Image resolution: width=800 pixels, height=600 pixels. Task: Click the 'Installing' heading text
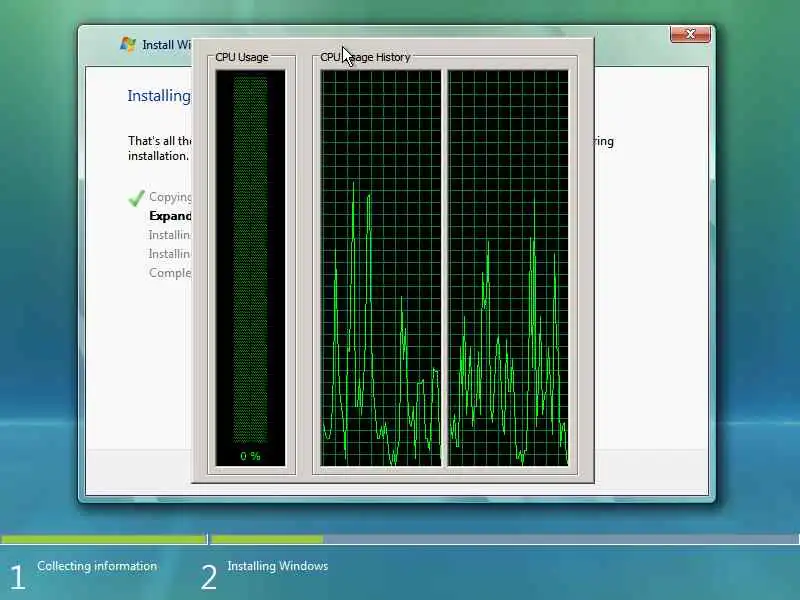click(x=159, y=96)
